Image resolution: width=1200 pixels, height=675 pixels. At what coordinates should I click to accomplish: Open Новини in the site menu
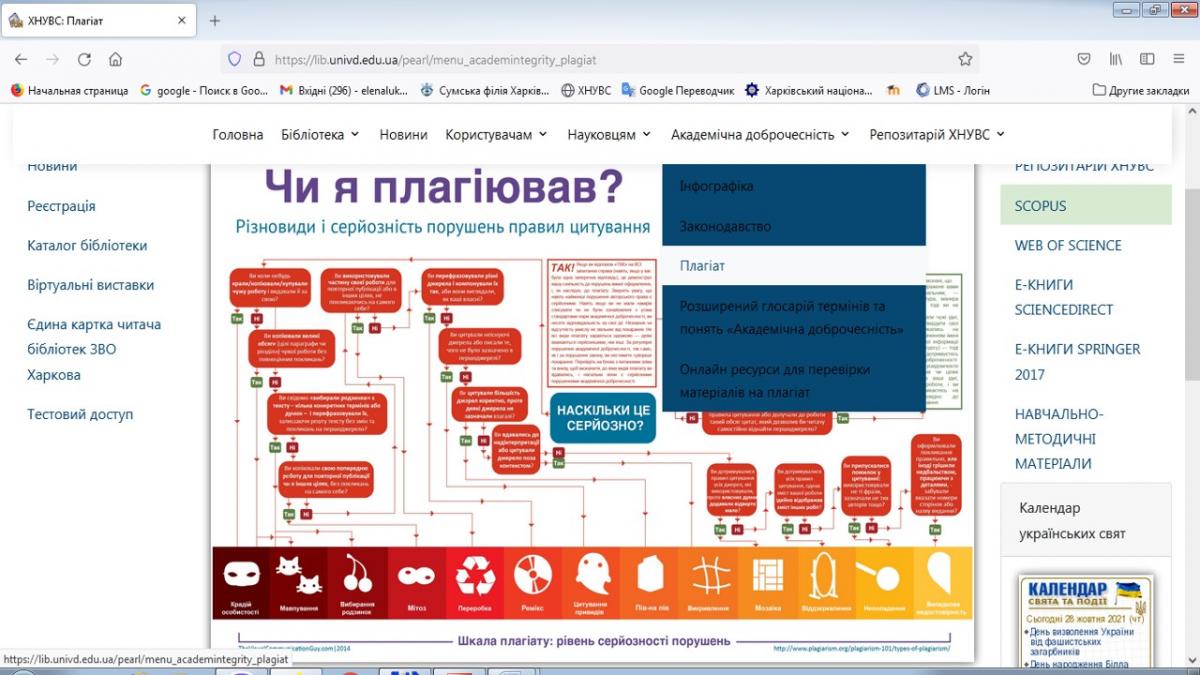point(403,134)
